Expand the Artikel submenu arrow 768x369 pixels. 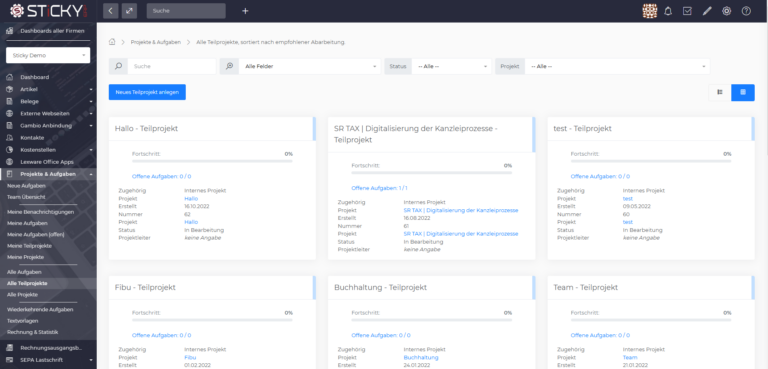pos(91,89)
